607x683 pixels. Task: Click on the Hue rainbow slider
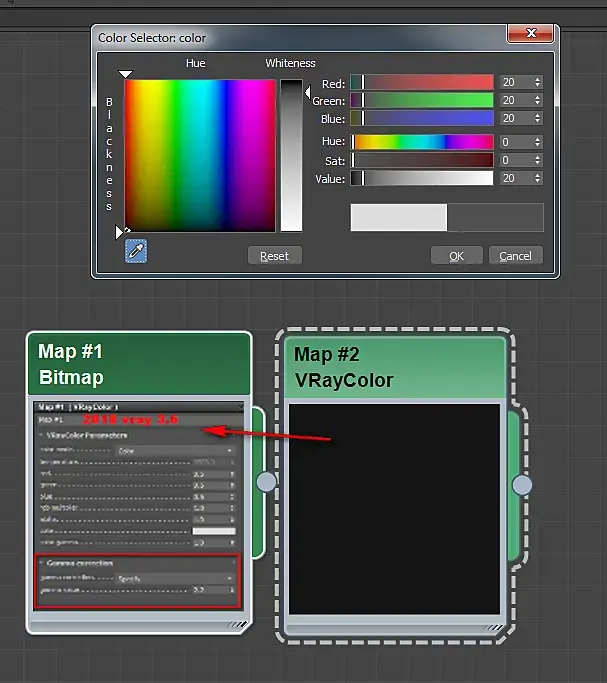pyautogui.click(x=422, y=142)
